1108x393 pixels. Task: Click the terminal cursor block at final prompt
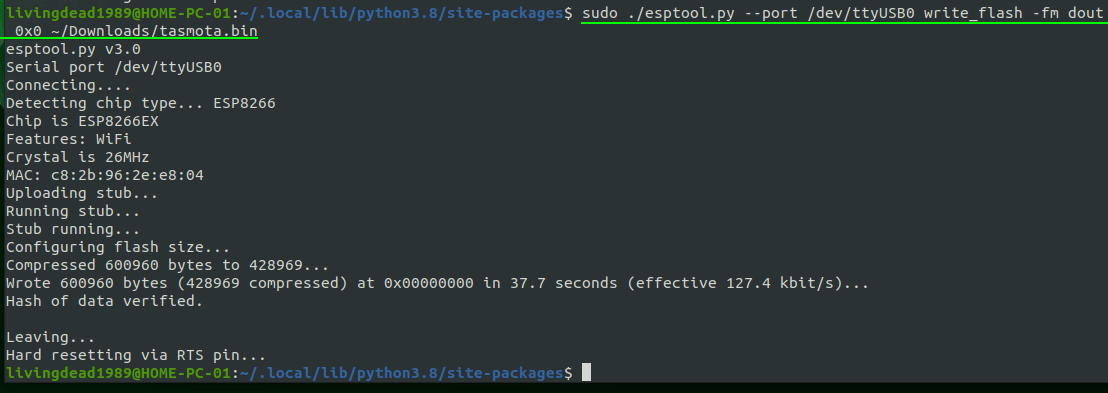(x=586, y=373)
